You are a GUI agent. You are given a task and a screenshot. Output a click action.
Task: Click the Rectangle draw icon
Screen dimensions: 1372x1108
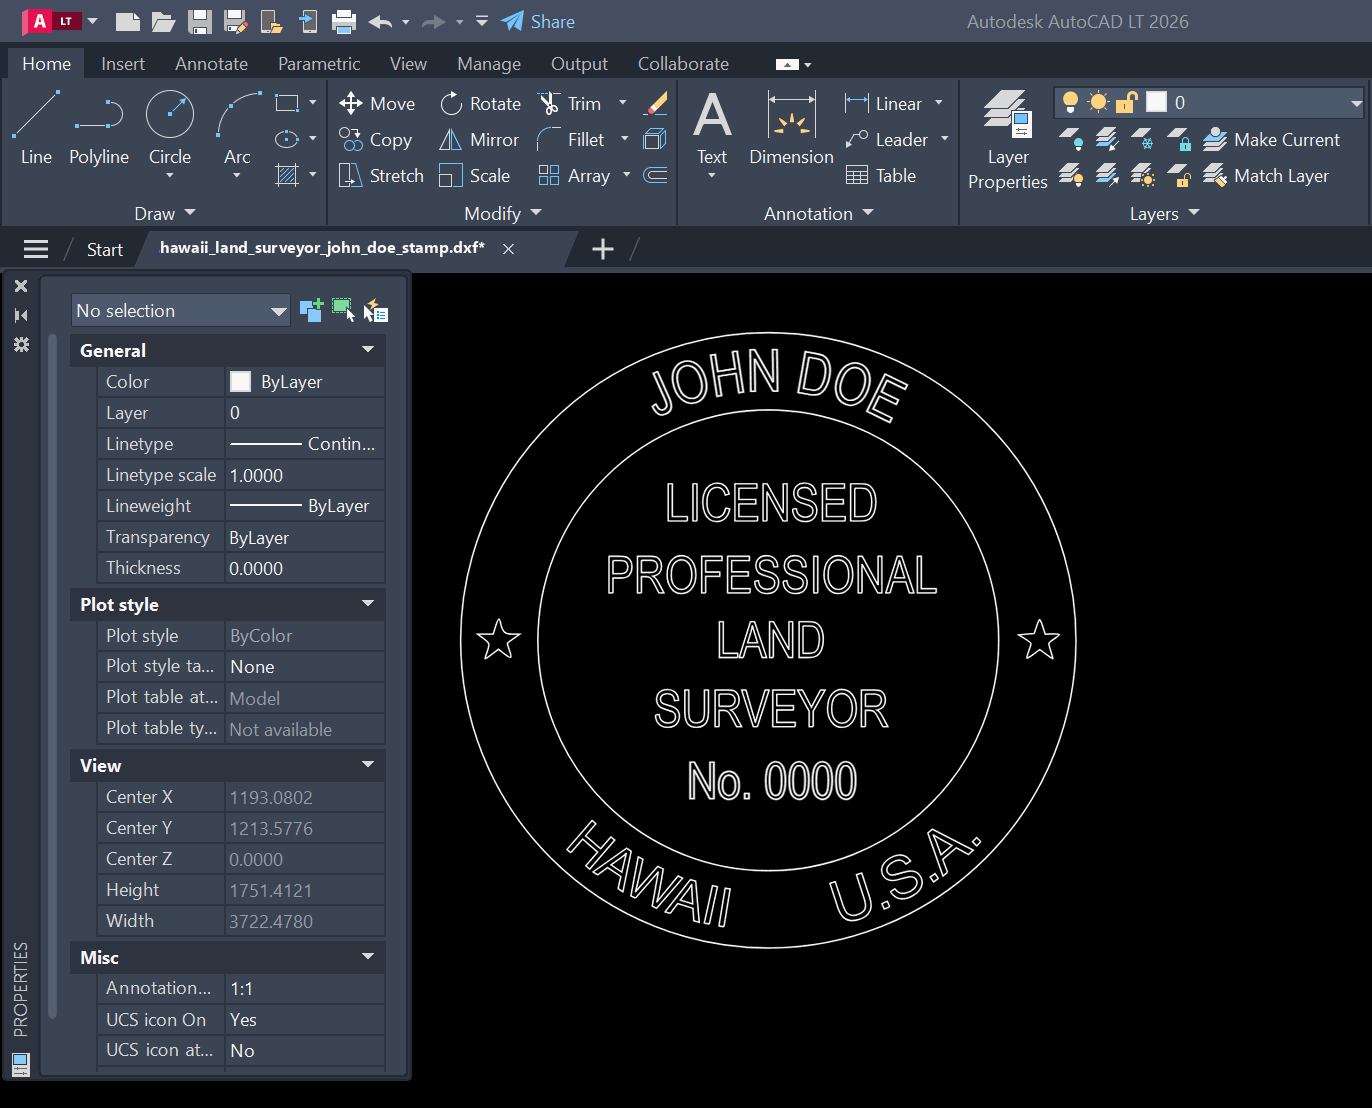(x=287, y=103)
